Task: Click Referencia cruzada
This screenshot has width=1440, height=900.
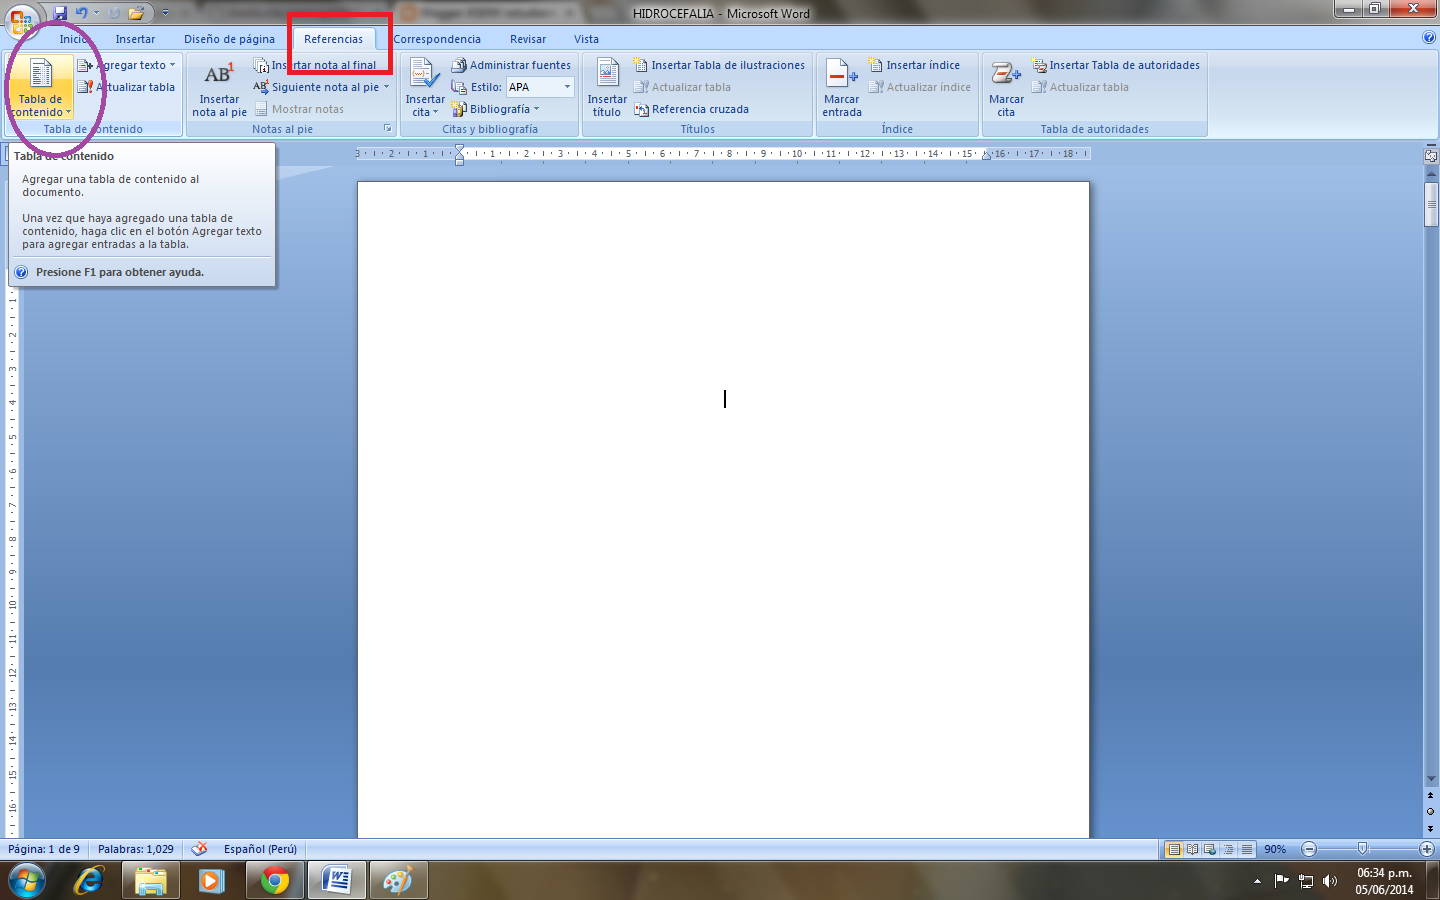Action: click(691, 109)
